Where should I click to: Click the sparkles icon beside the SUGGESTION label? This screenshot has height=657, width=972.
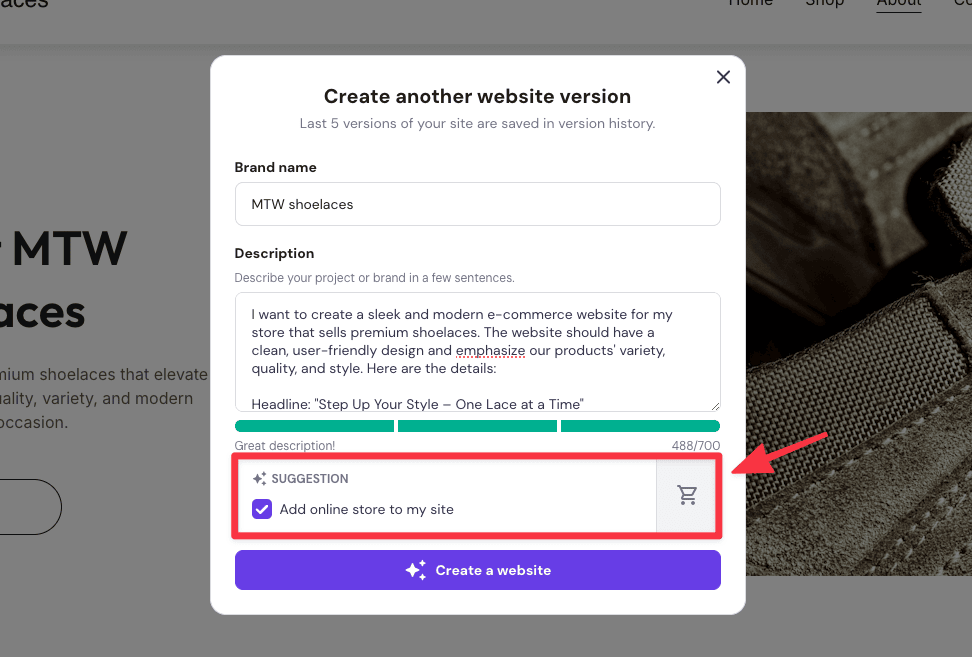(258, 478)
